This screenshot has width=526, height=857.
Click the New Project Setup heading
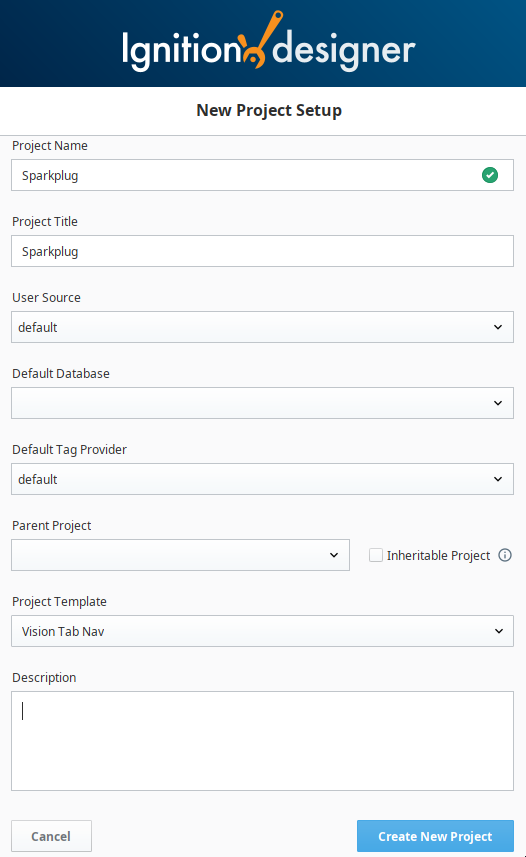(269, 110)
